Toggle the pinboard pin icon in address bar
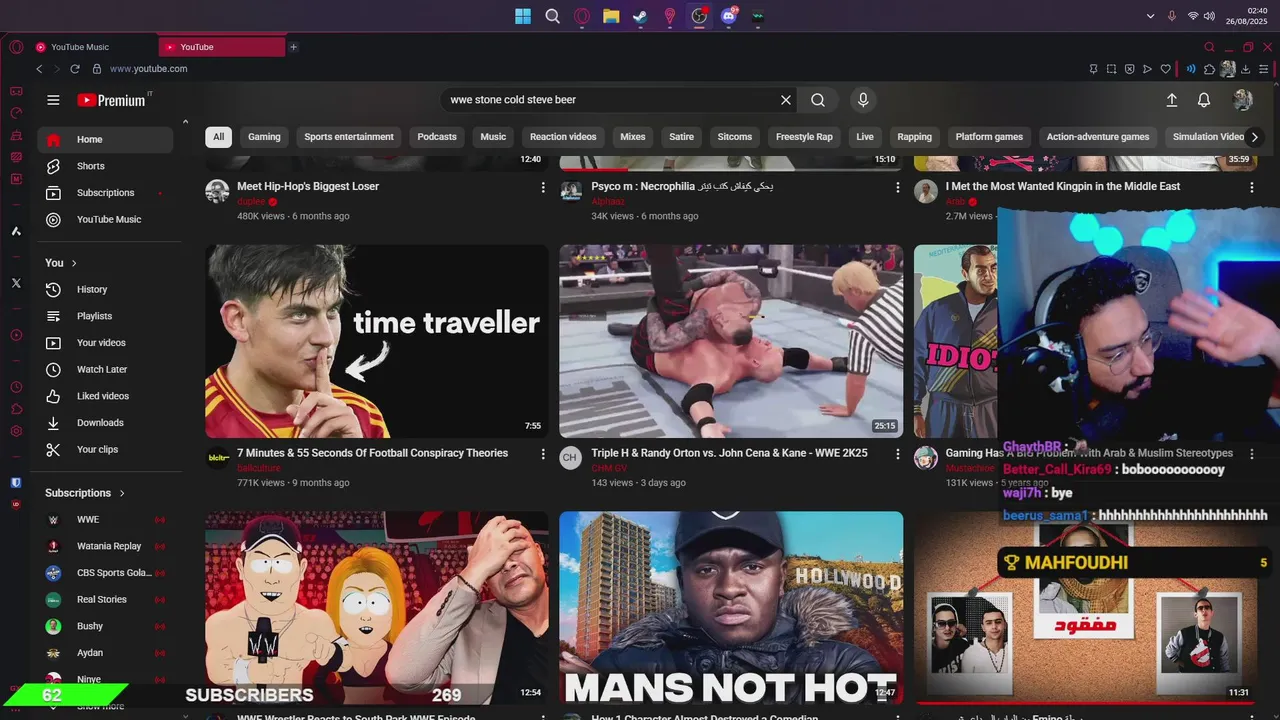 click(1093, 69)
